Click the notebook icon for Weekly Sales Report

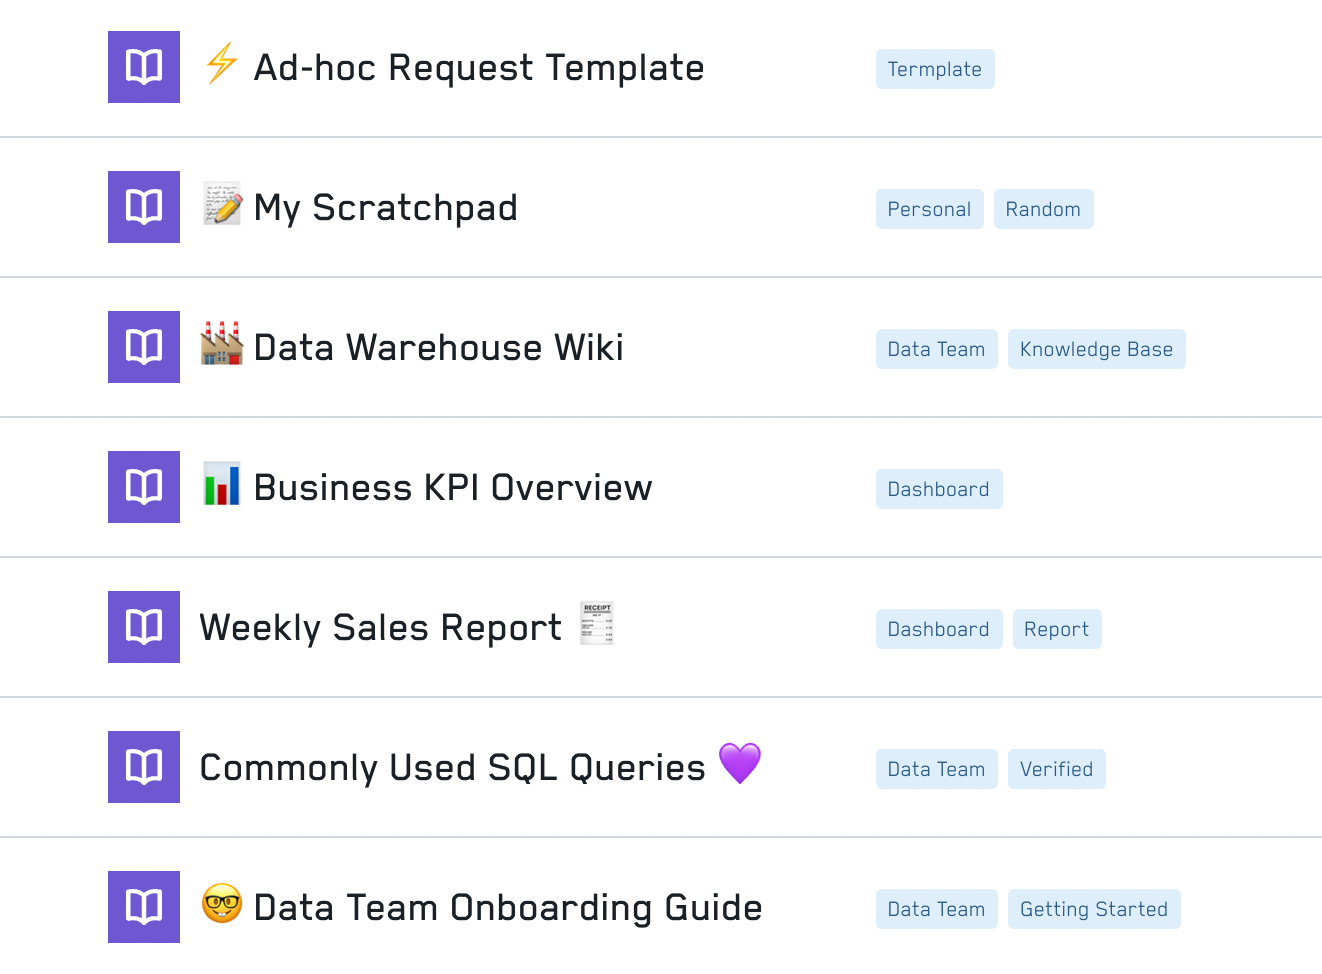coord(144,627)
